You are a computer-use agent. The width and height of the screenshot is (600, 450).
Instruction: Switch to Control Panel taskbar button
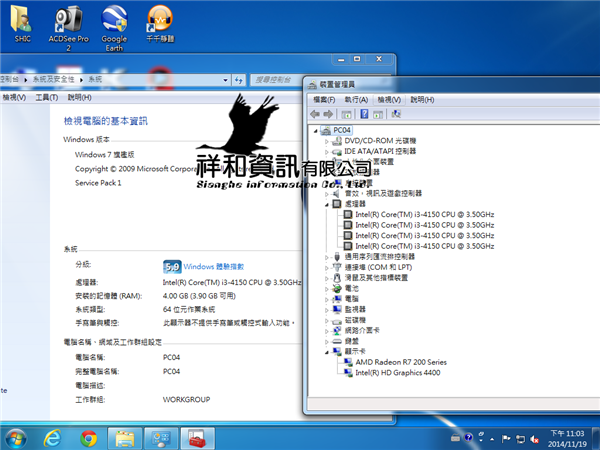161,439
